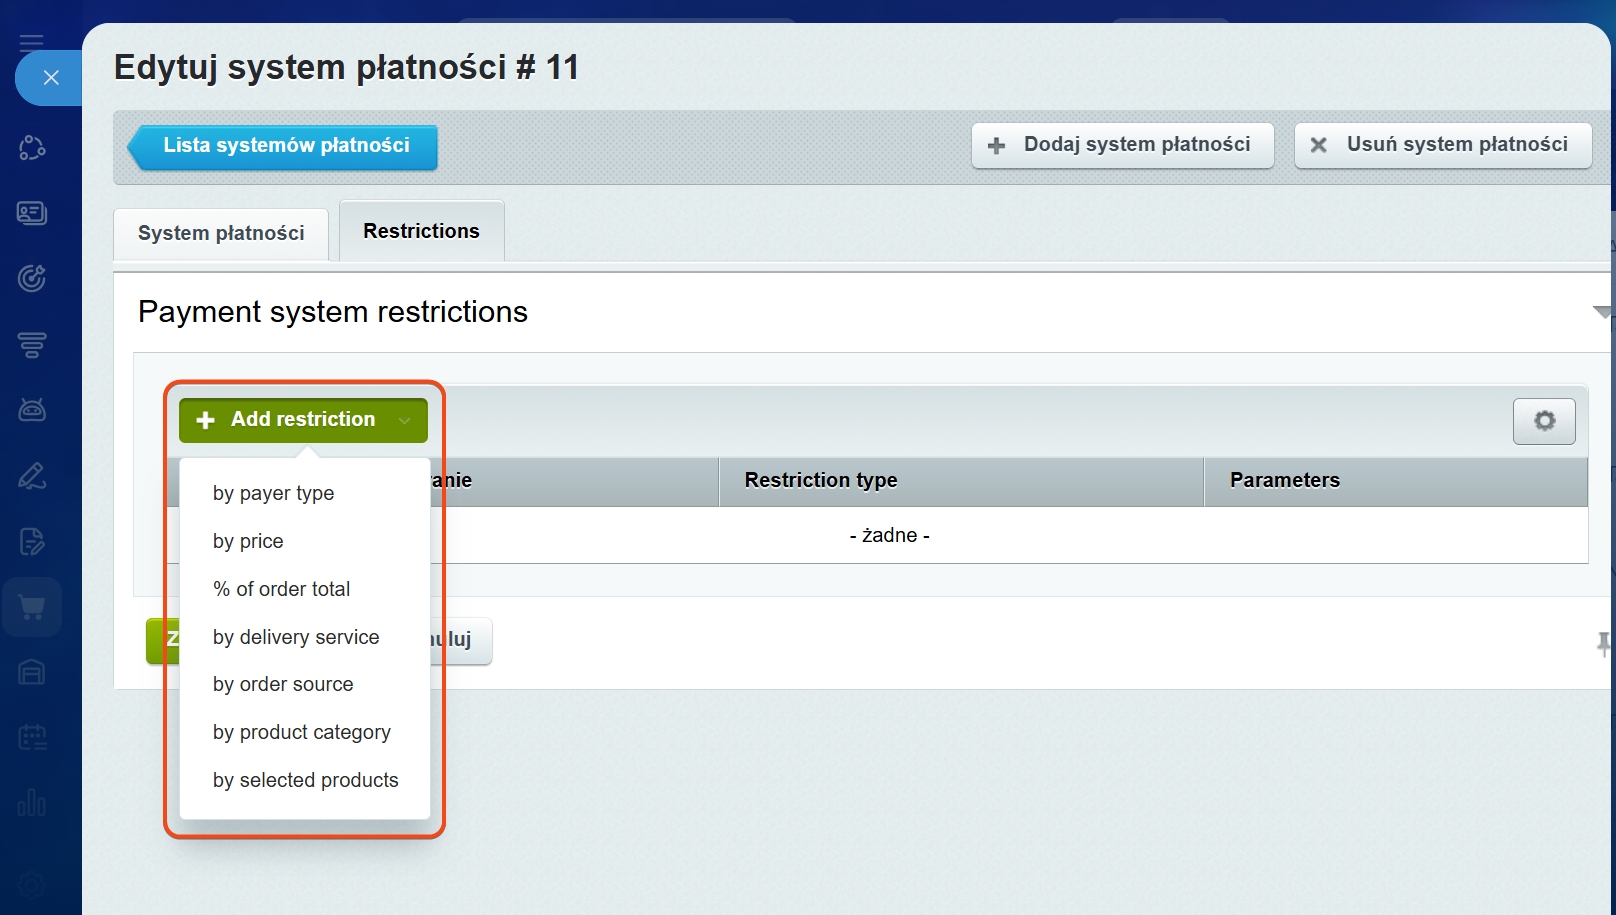Open the pen signature sidebar icon
The width and height of the screenshot is (1616, 915).
(32, 476)
